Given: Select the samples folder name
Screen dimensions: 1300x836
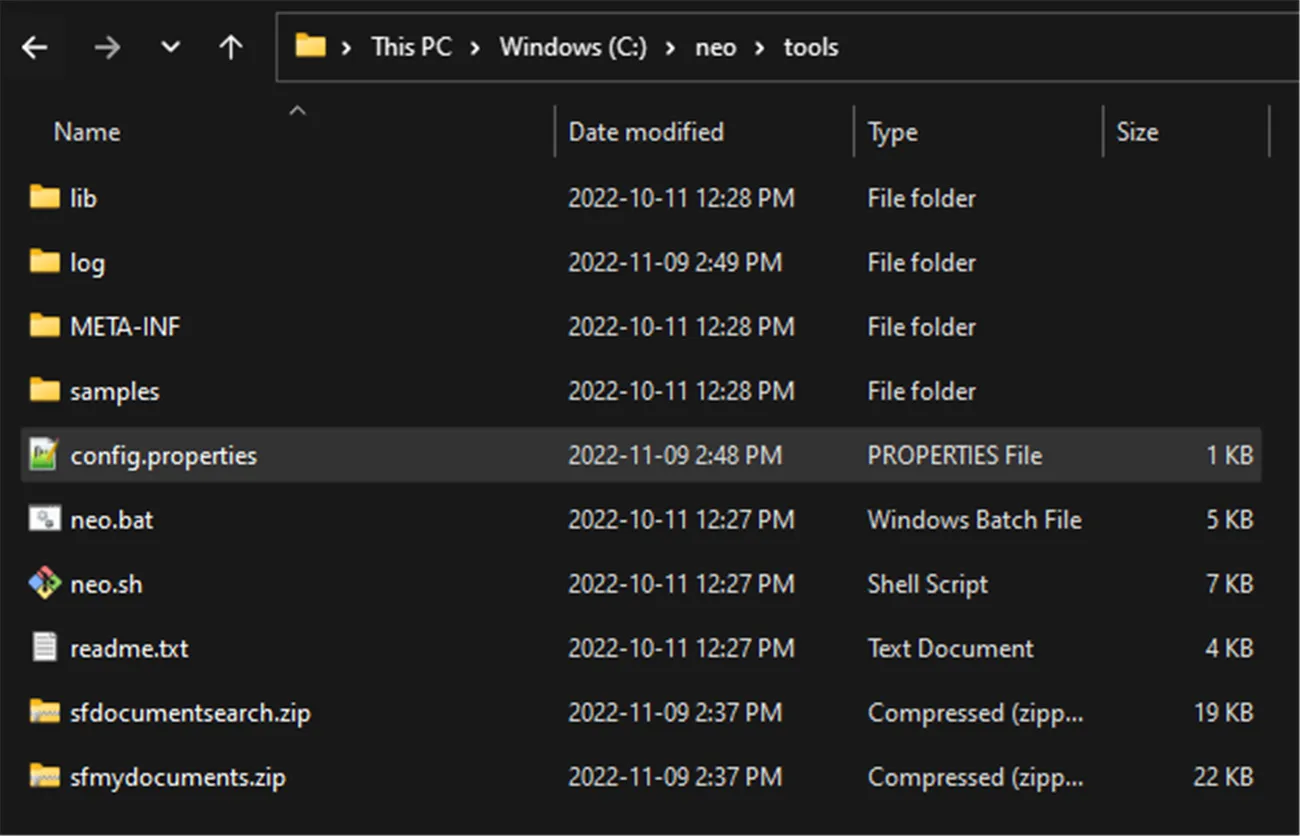Looking at the screenshot, I should tap(115, 391).
